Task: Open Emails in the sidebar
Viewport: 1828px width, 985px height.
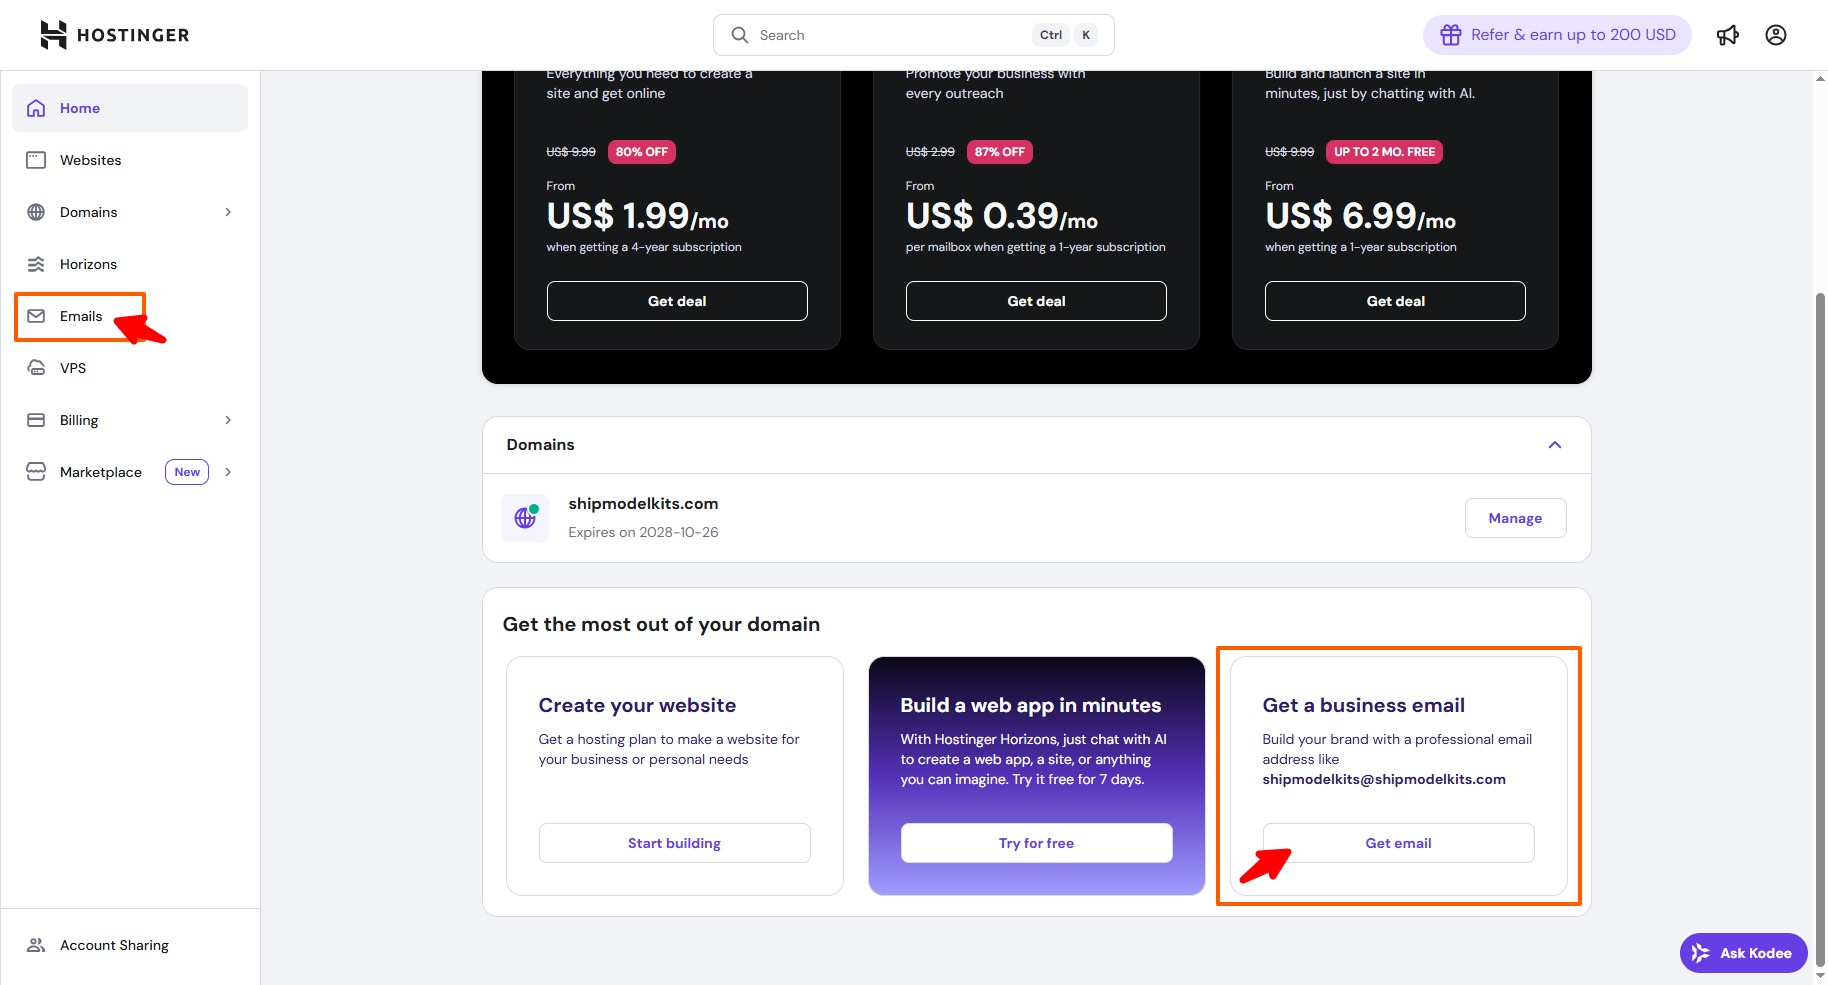Action: tap(80, 316)
